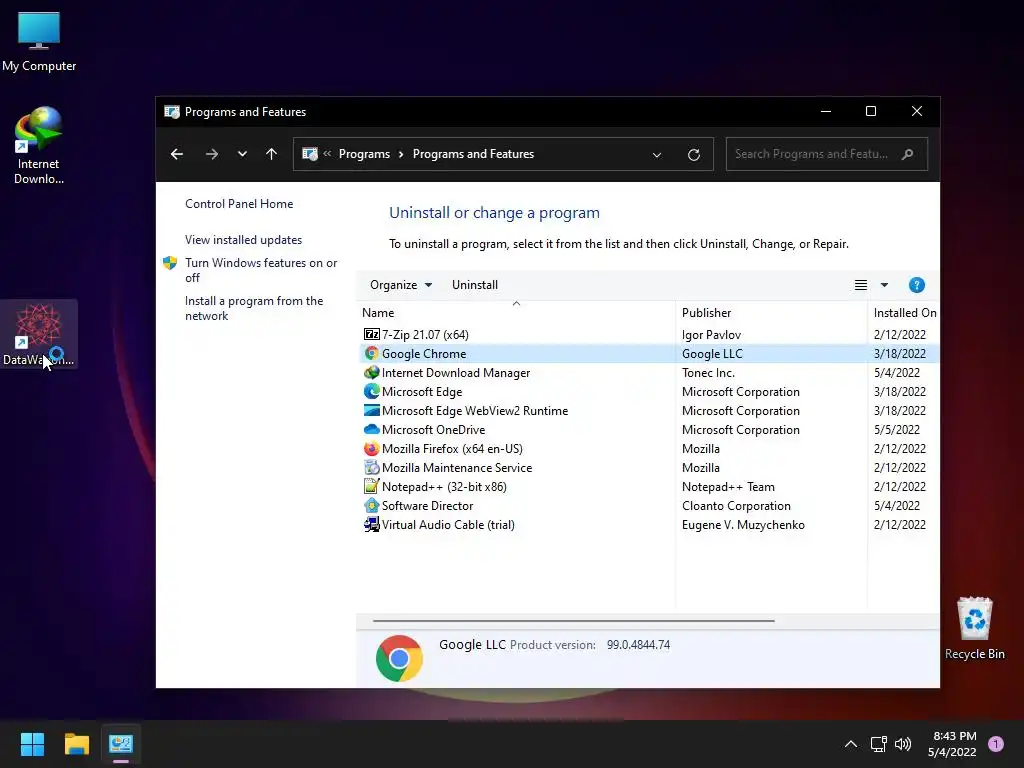This screenshot has height=768, width=1024.
Task: Go forward with the right arrow
Action: tap(212, 154)
